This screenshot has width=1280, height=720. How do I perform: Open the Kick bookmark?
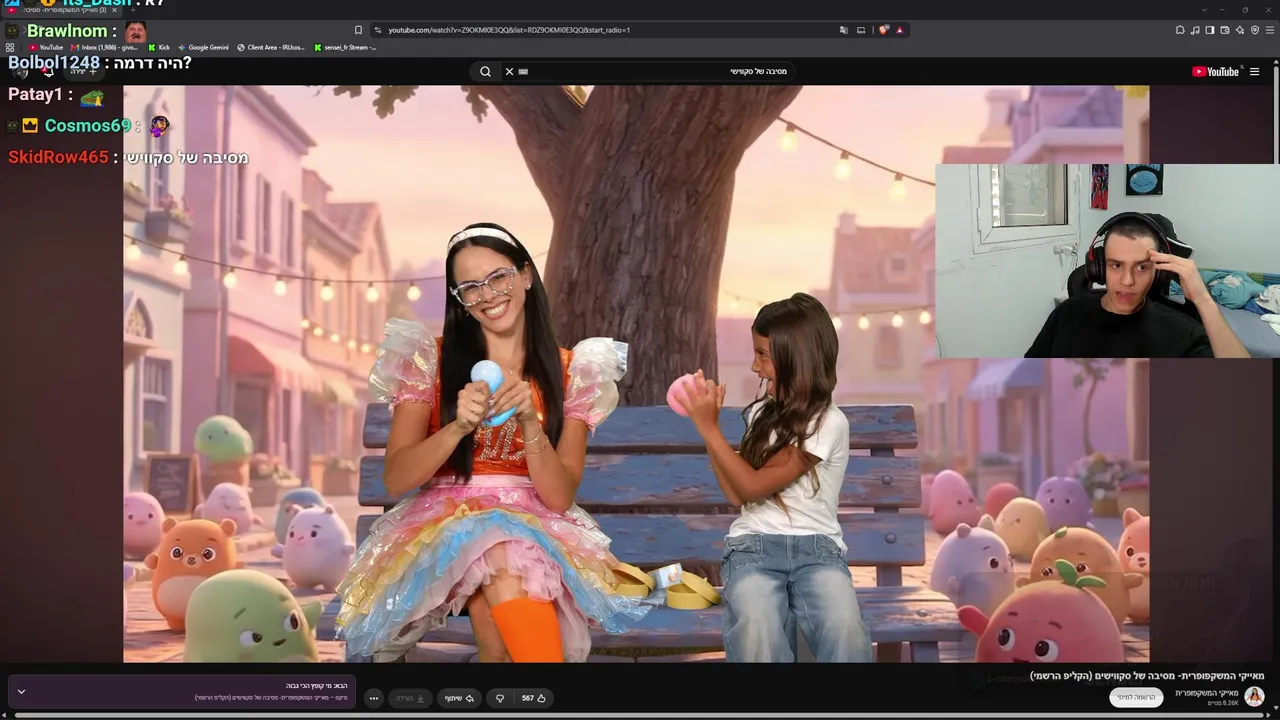tap(159, 47)
